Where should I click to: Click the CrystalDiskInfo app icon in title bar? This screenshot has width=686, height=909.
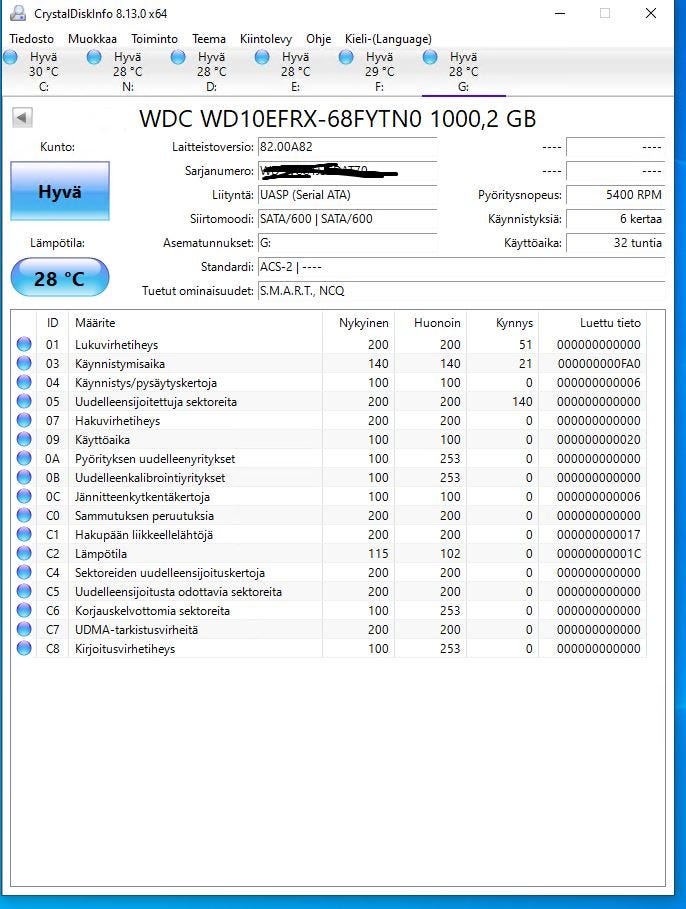tap(19, 13)
